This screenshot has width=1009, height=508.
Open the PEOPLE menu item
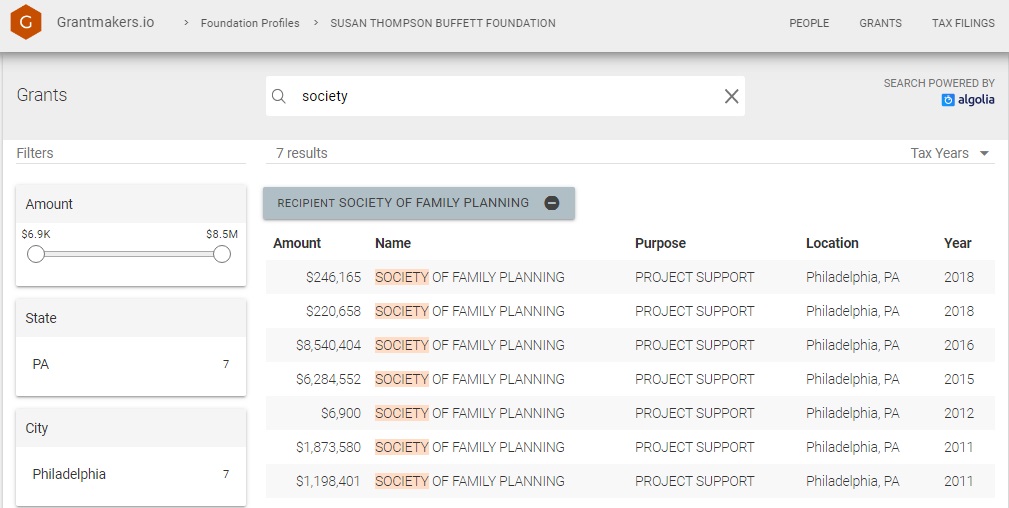pyautogui.click(x=809, y=23)
